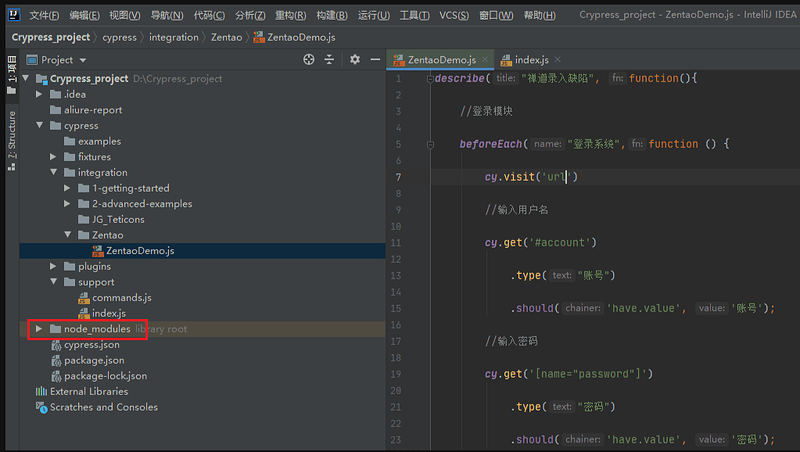Screen dimensions: 800x452
Task: Click the integration breadcrumb
Action: click(x=173, y=37)
